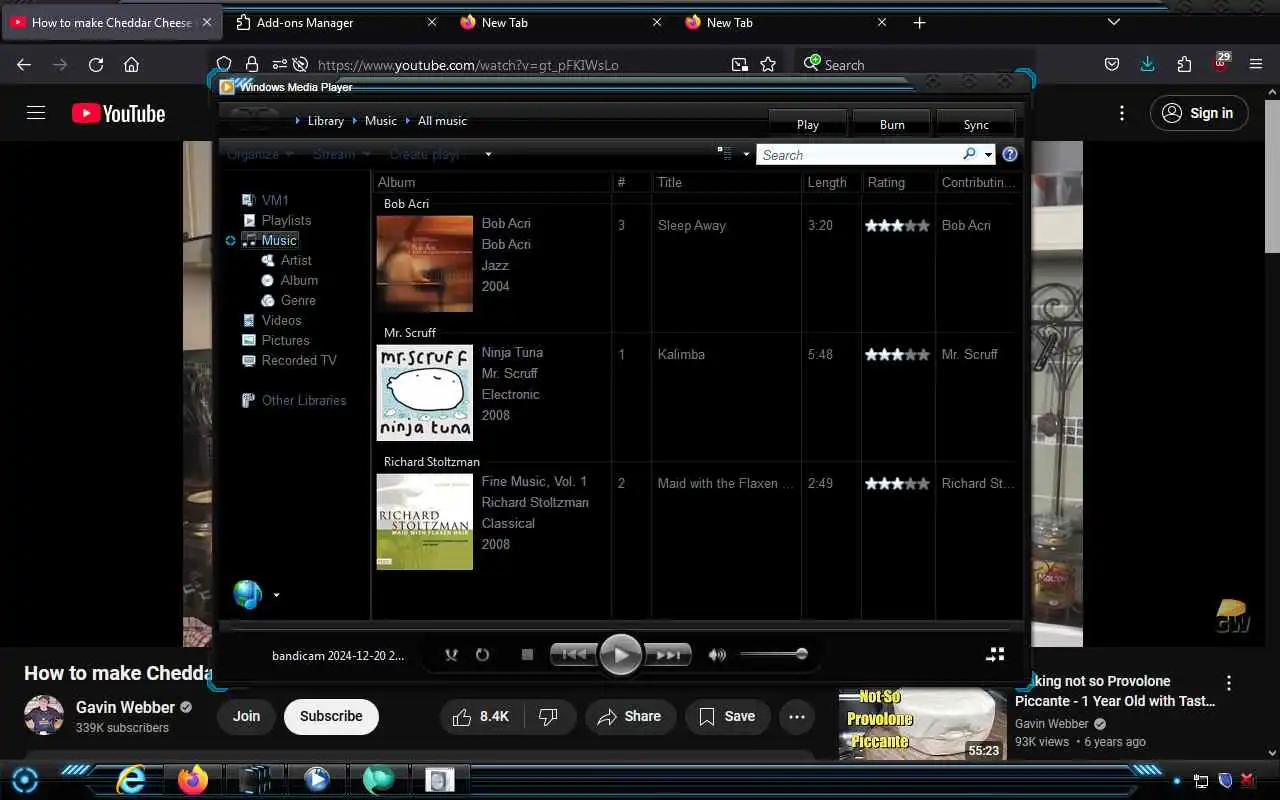Open Firefox application menu
Viewport: 1280px width, 800px height.
[1256, 64]
